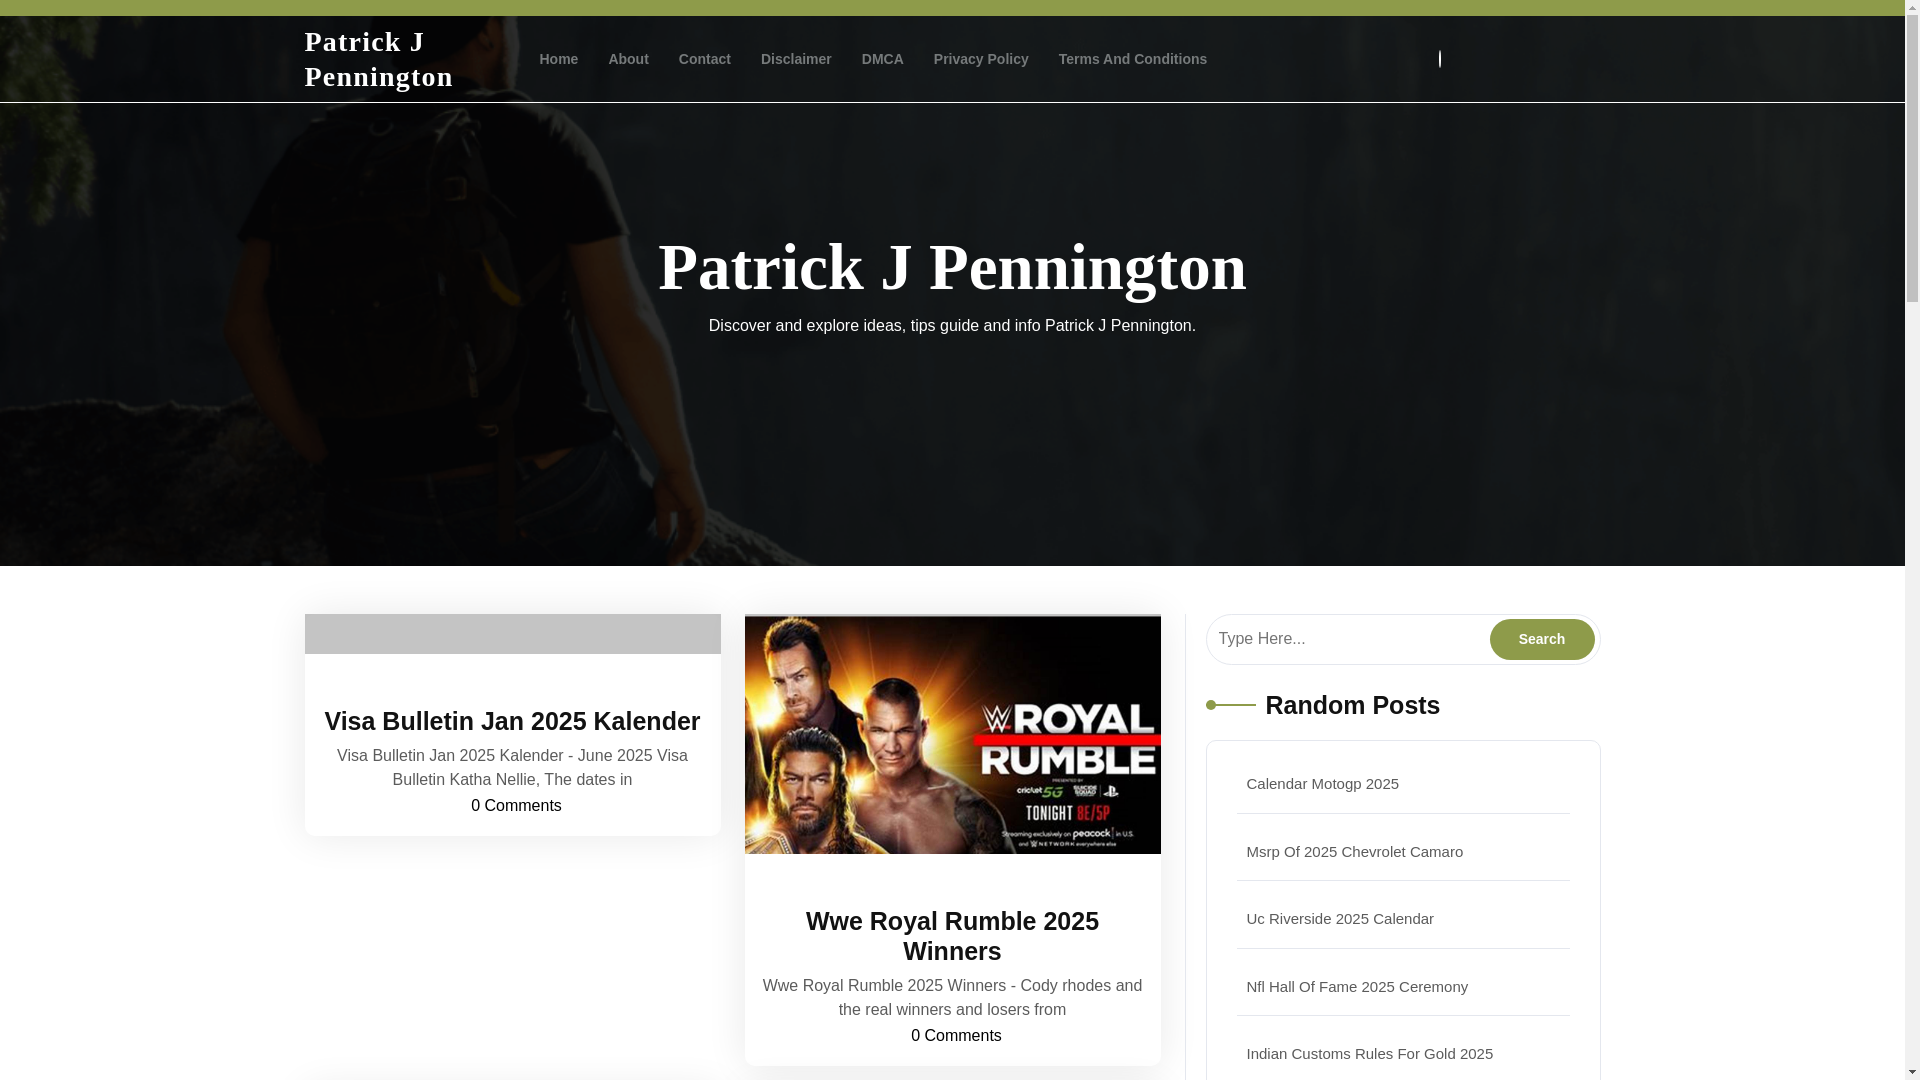Open the Home menu item
Viewport: 1920px width, 1080px height.
(x=558, y=59)
